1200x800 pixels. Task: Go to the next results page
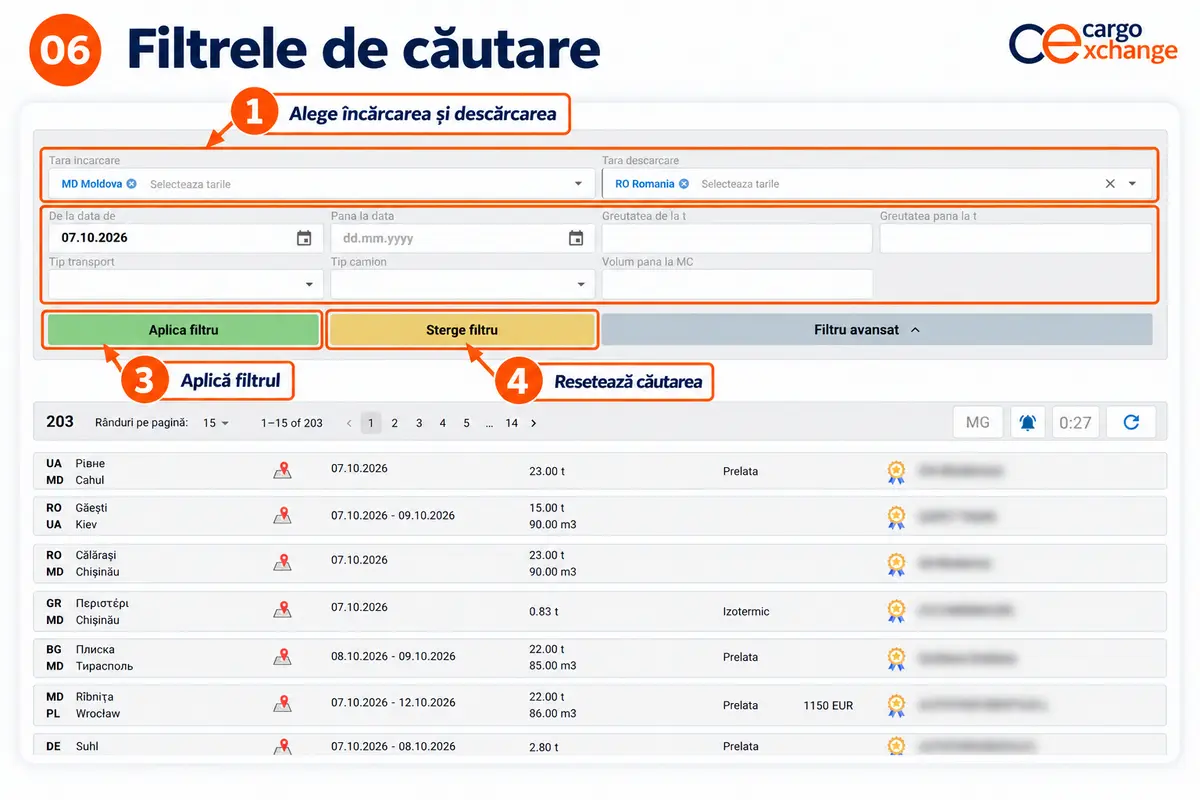tap(534, 423)
